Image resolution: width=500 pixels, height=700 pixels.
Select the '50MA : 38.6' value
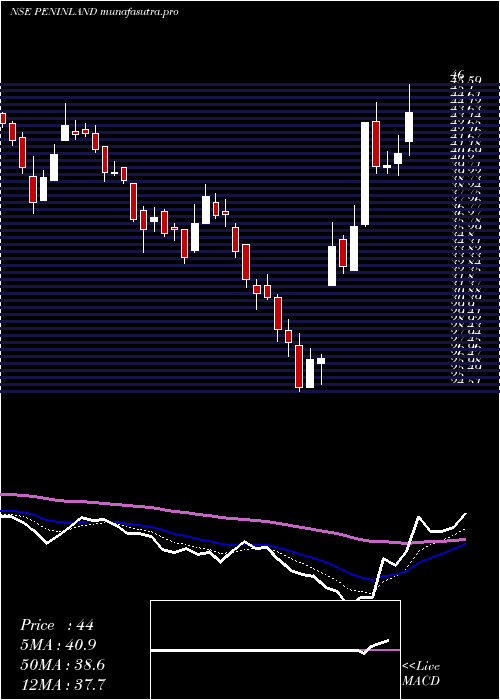click(x=62, y=665)
